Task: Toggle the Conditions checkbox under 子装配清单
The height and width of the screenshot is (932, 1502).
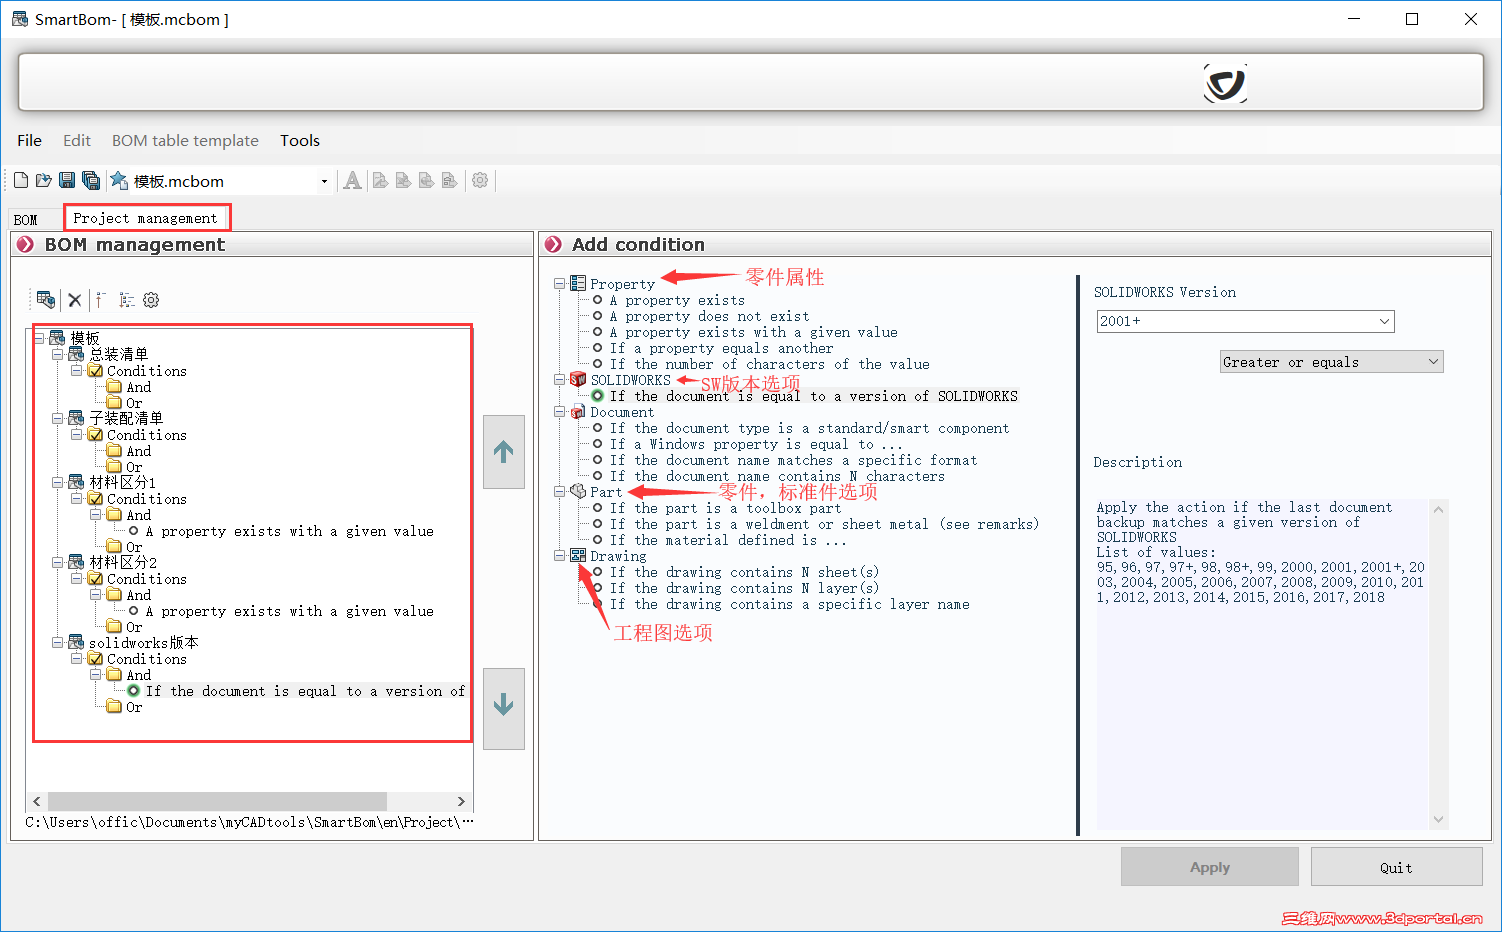Action: point(95,435)
